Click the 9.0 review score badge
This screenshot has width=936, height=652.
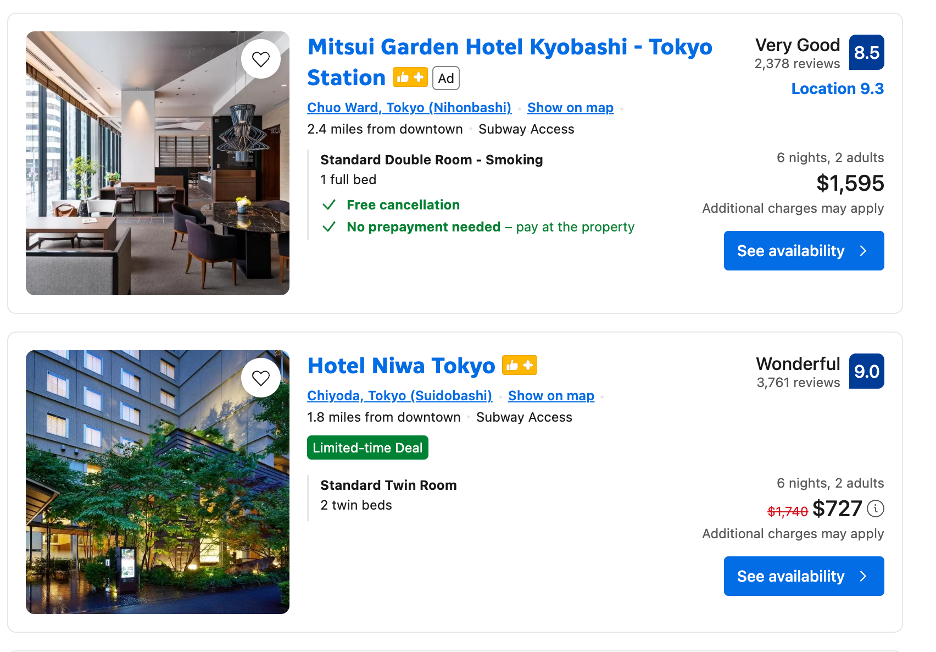pos(866,372)
